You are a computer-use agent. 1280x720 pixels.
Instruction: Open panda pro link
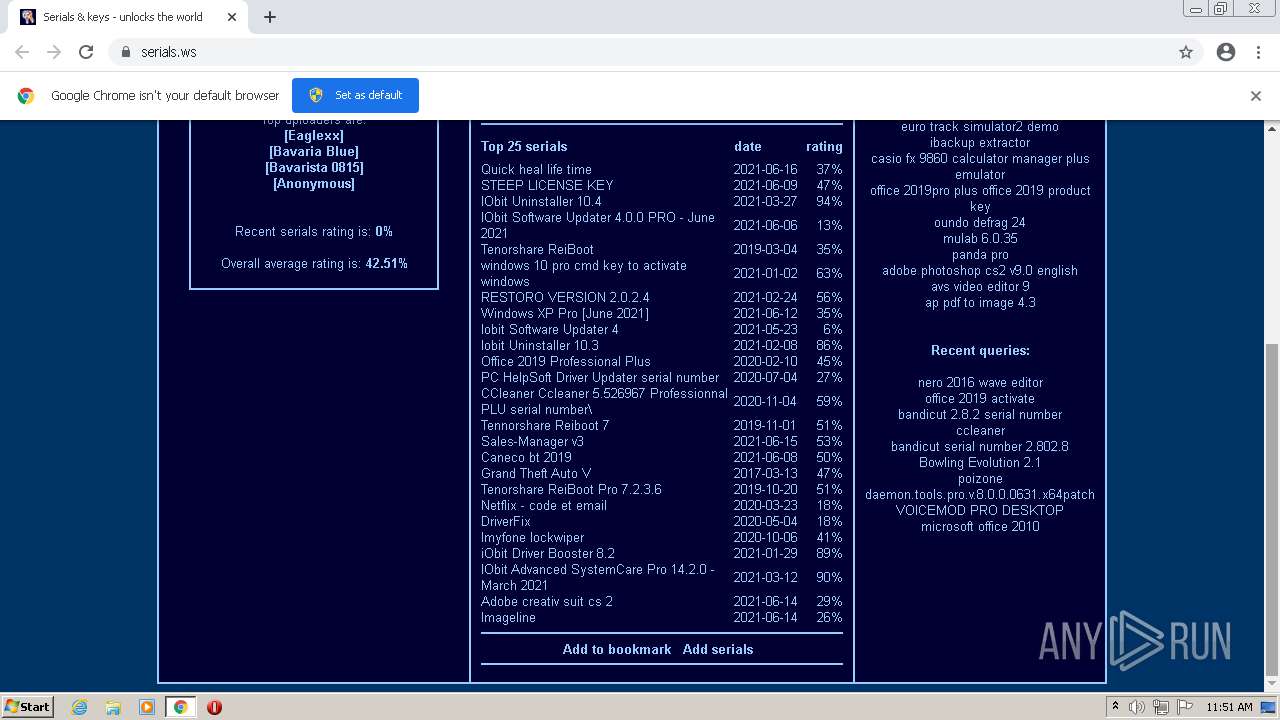coord(980,254)
